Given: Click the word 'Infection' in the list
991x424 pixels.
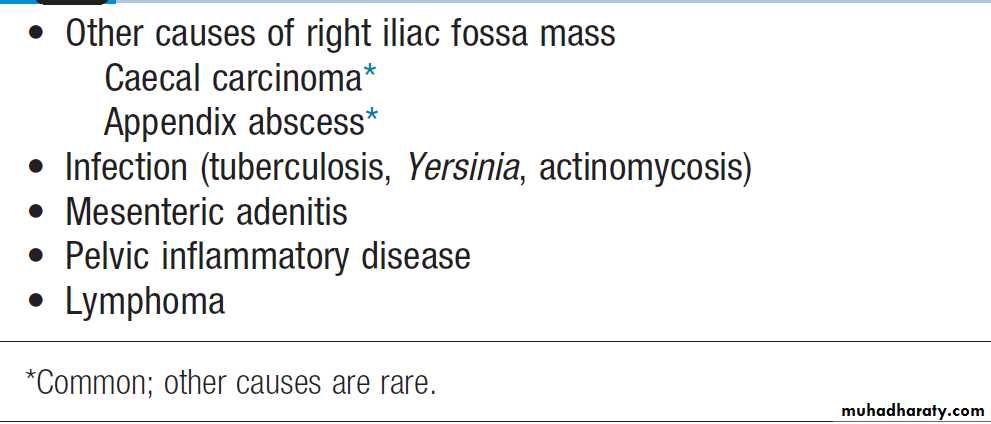Looking at the screenshot, I should (x=126, y=167).
